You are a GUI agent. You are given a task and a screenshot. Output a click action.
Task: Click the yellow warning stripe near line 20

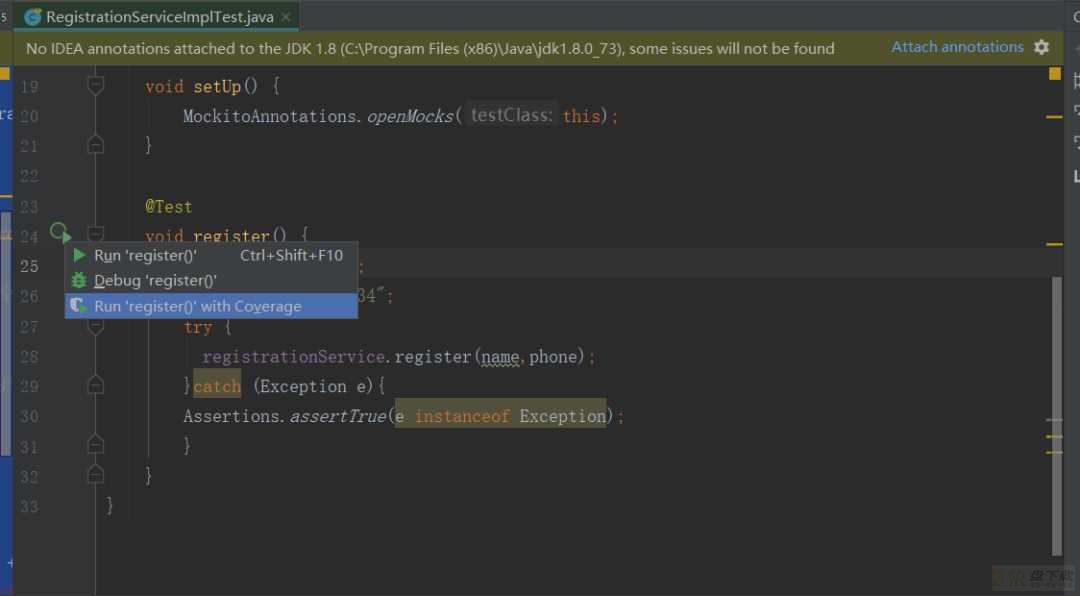click(x=1054, y=117)
